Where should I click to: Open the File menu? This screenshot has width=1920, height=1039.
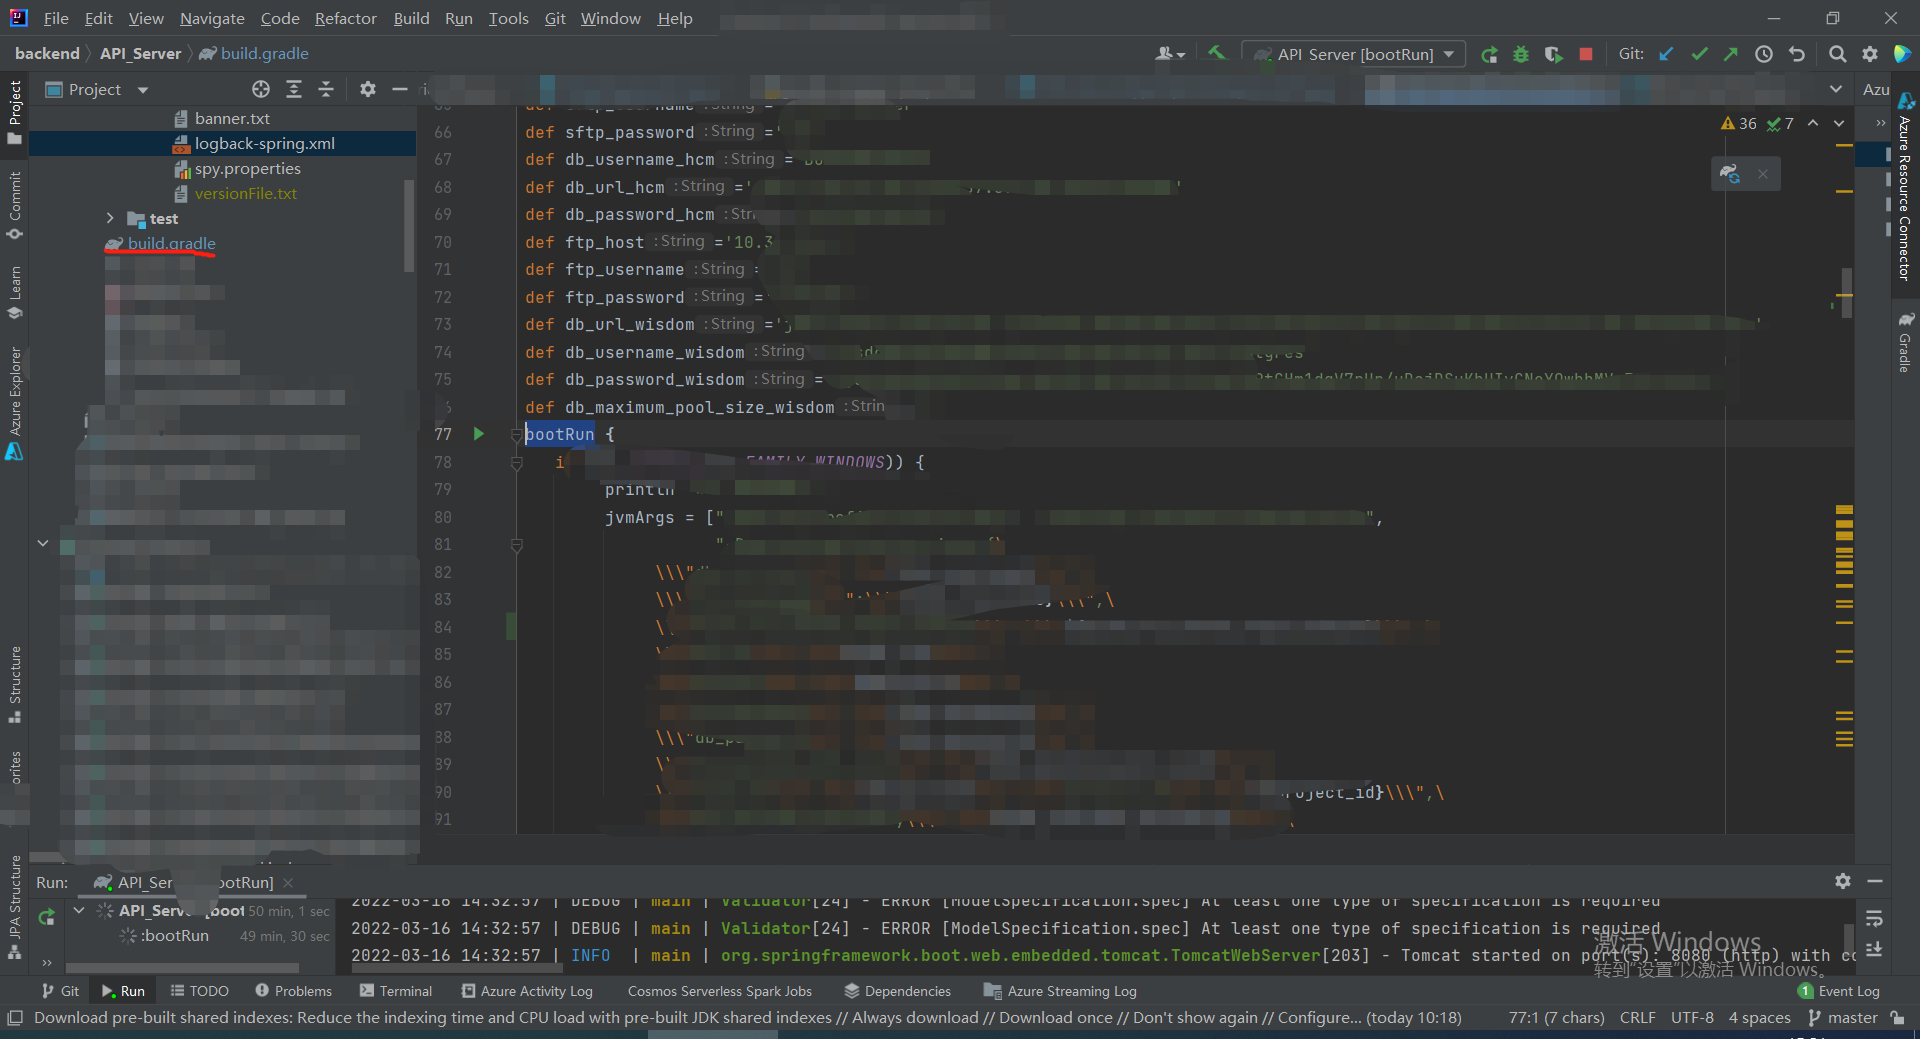tap(56, 18)
